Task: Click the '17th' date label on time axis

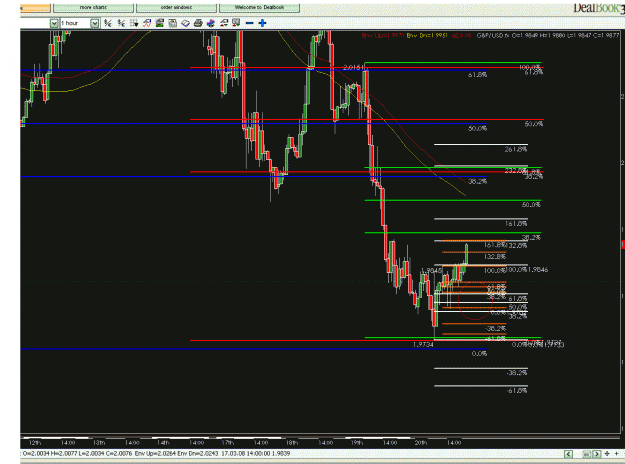Action: (x=227, y=442)
